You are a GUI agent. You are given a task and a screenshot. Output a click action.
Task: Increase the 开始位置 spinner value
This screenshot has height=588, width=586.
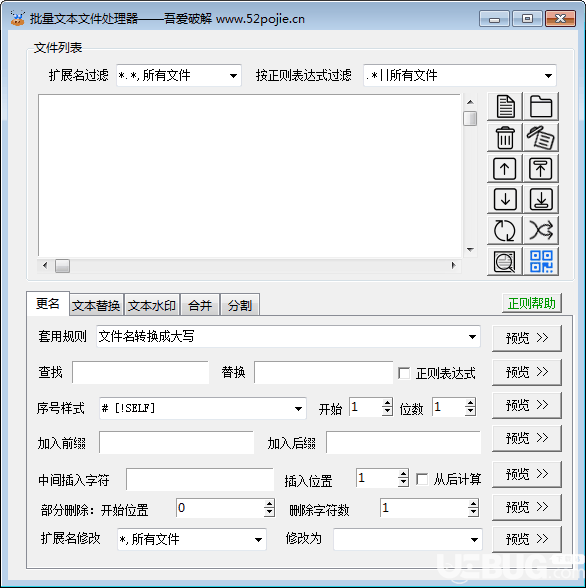pos(269,504)
